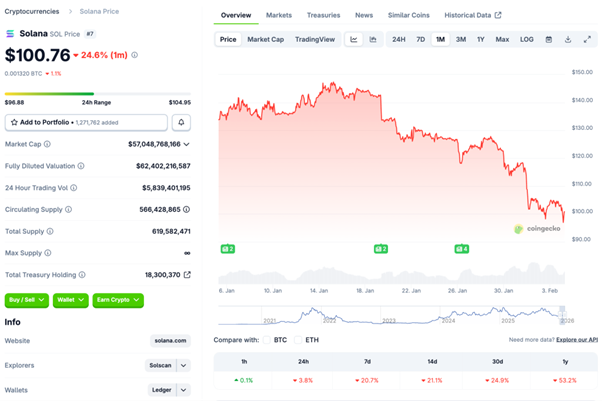This screenshot has width=602, height=401.
Task: Toggle LOG scale on chart
Action: coord(527,39)
